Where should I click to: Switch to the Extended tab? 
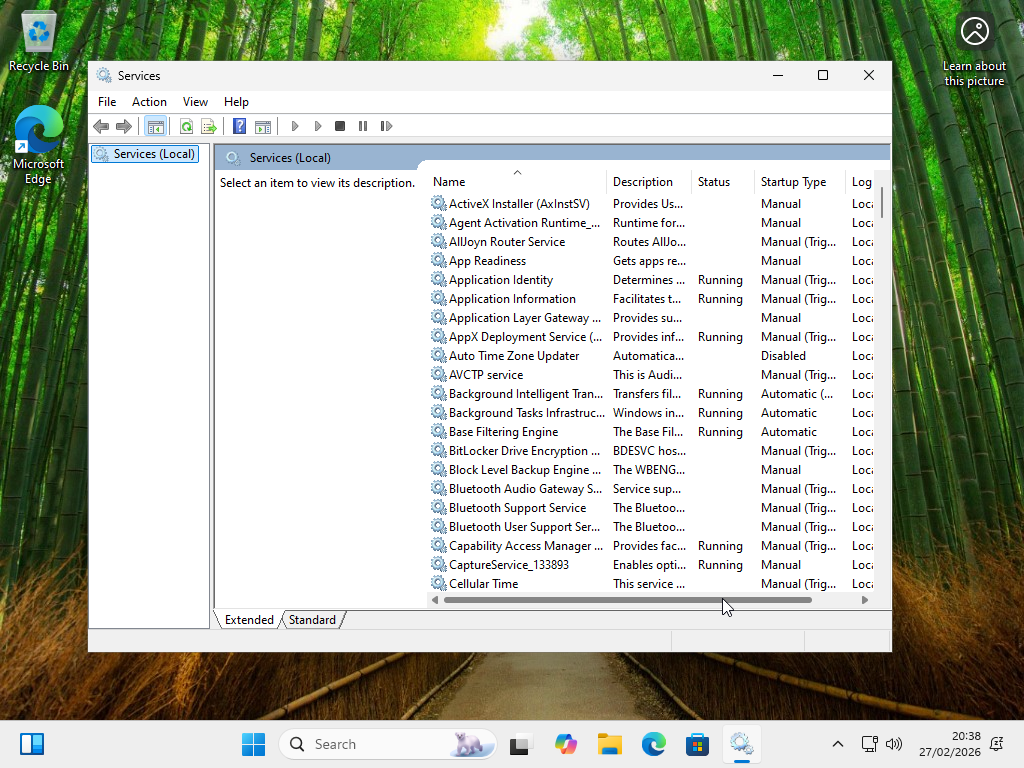coord(249,620)
